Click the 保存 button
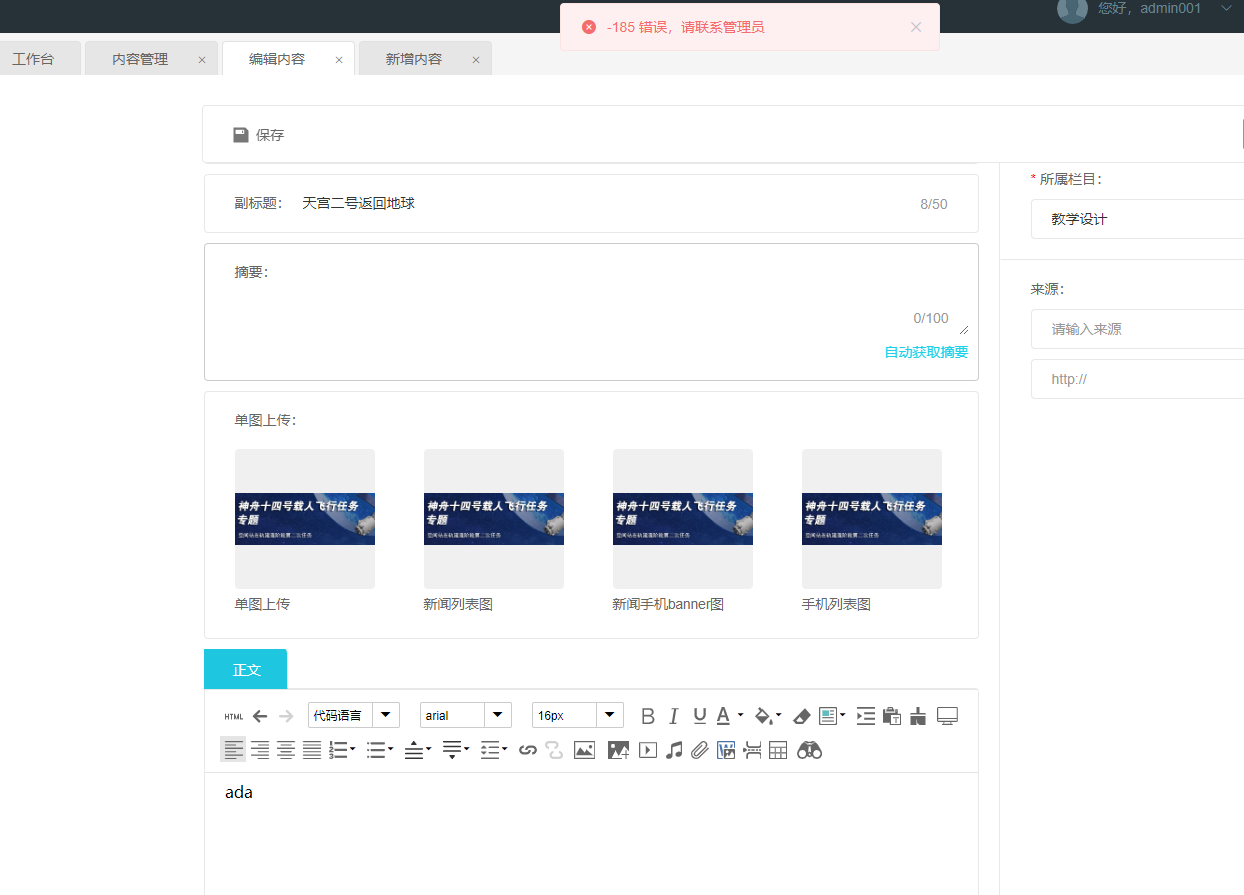Image resolution: width=1244 pixels, height=895 pixels. pos(259,135)
